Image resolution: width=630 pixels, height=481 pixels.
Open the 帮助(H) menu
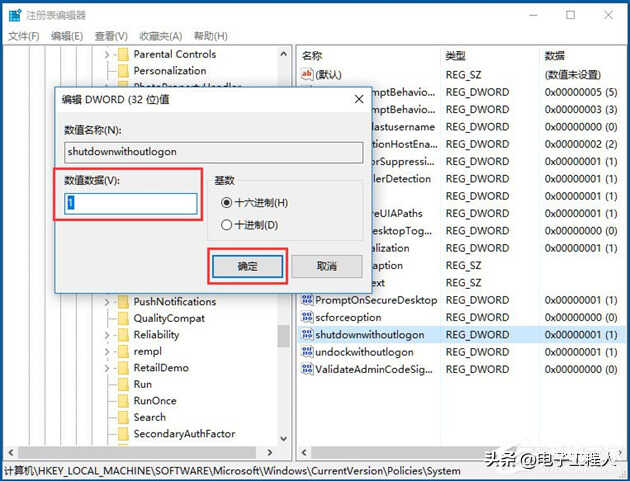211,36
